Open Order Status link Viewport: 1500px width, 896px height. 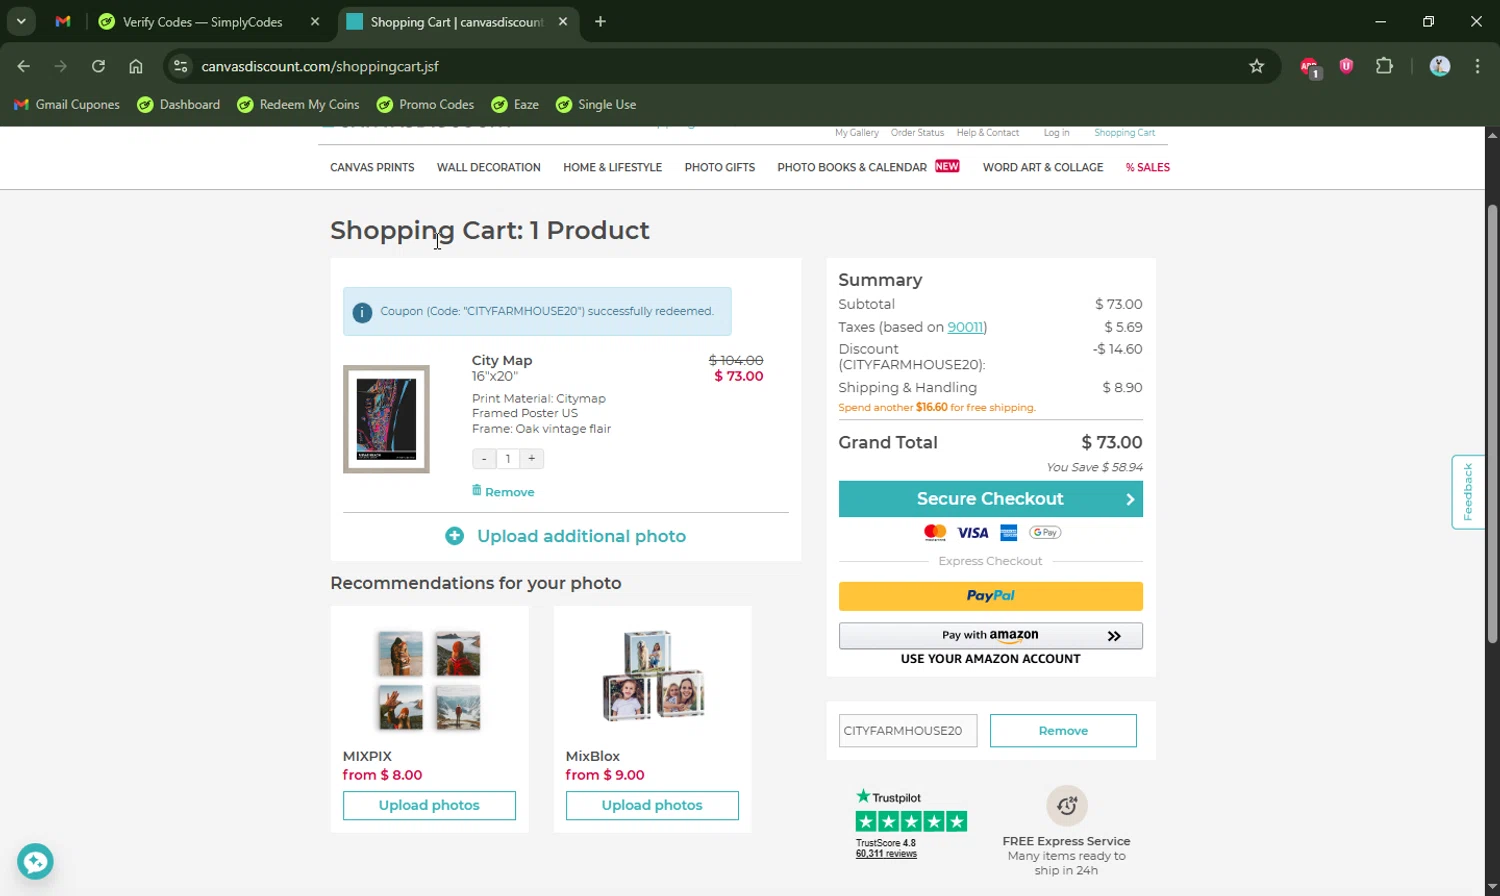[917, 133]
